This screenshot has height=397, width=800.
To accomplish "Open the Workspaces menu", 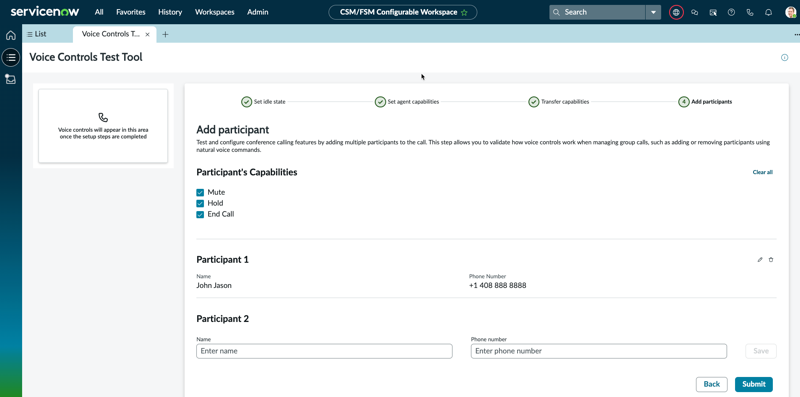I will [215, 12].
